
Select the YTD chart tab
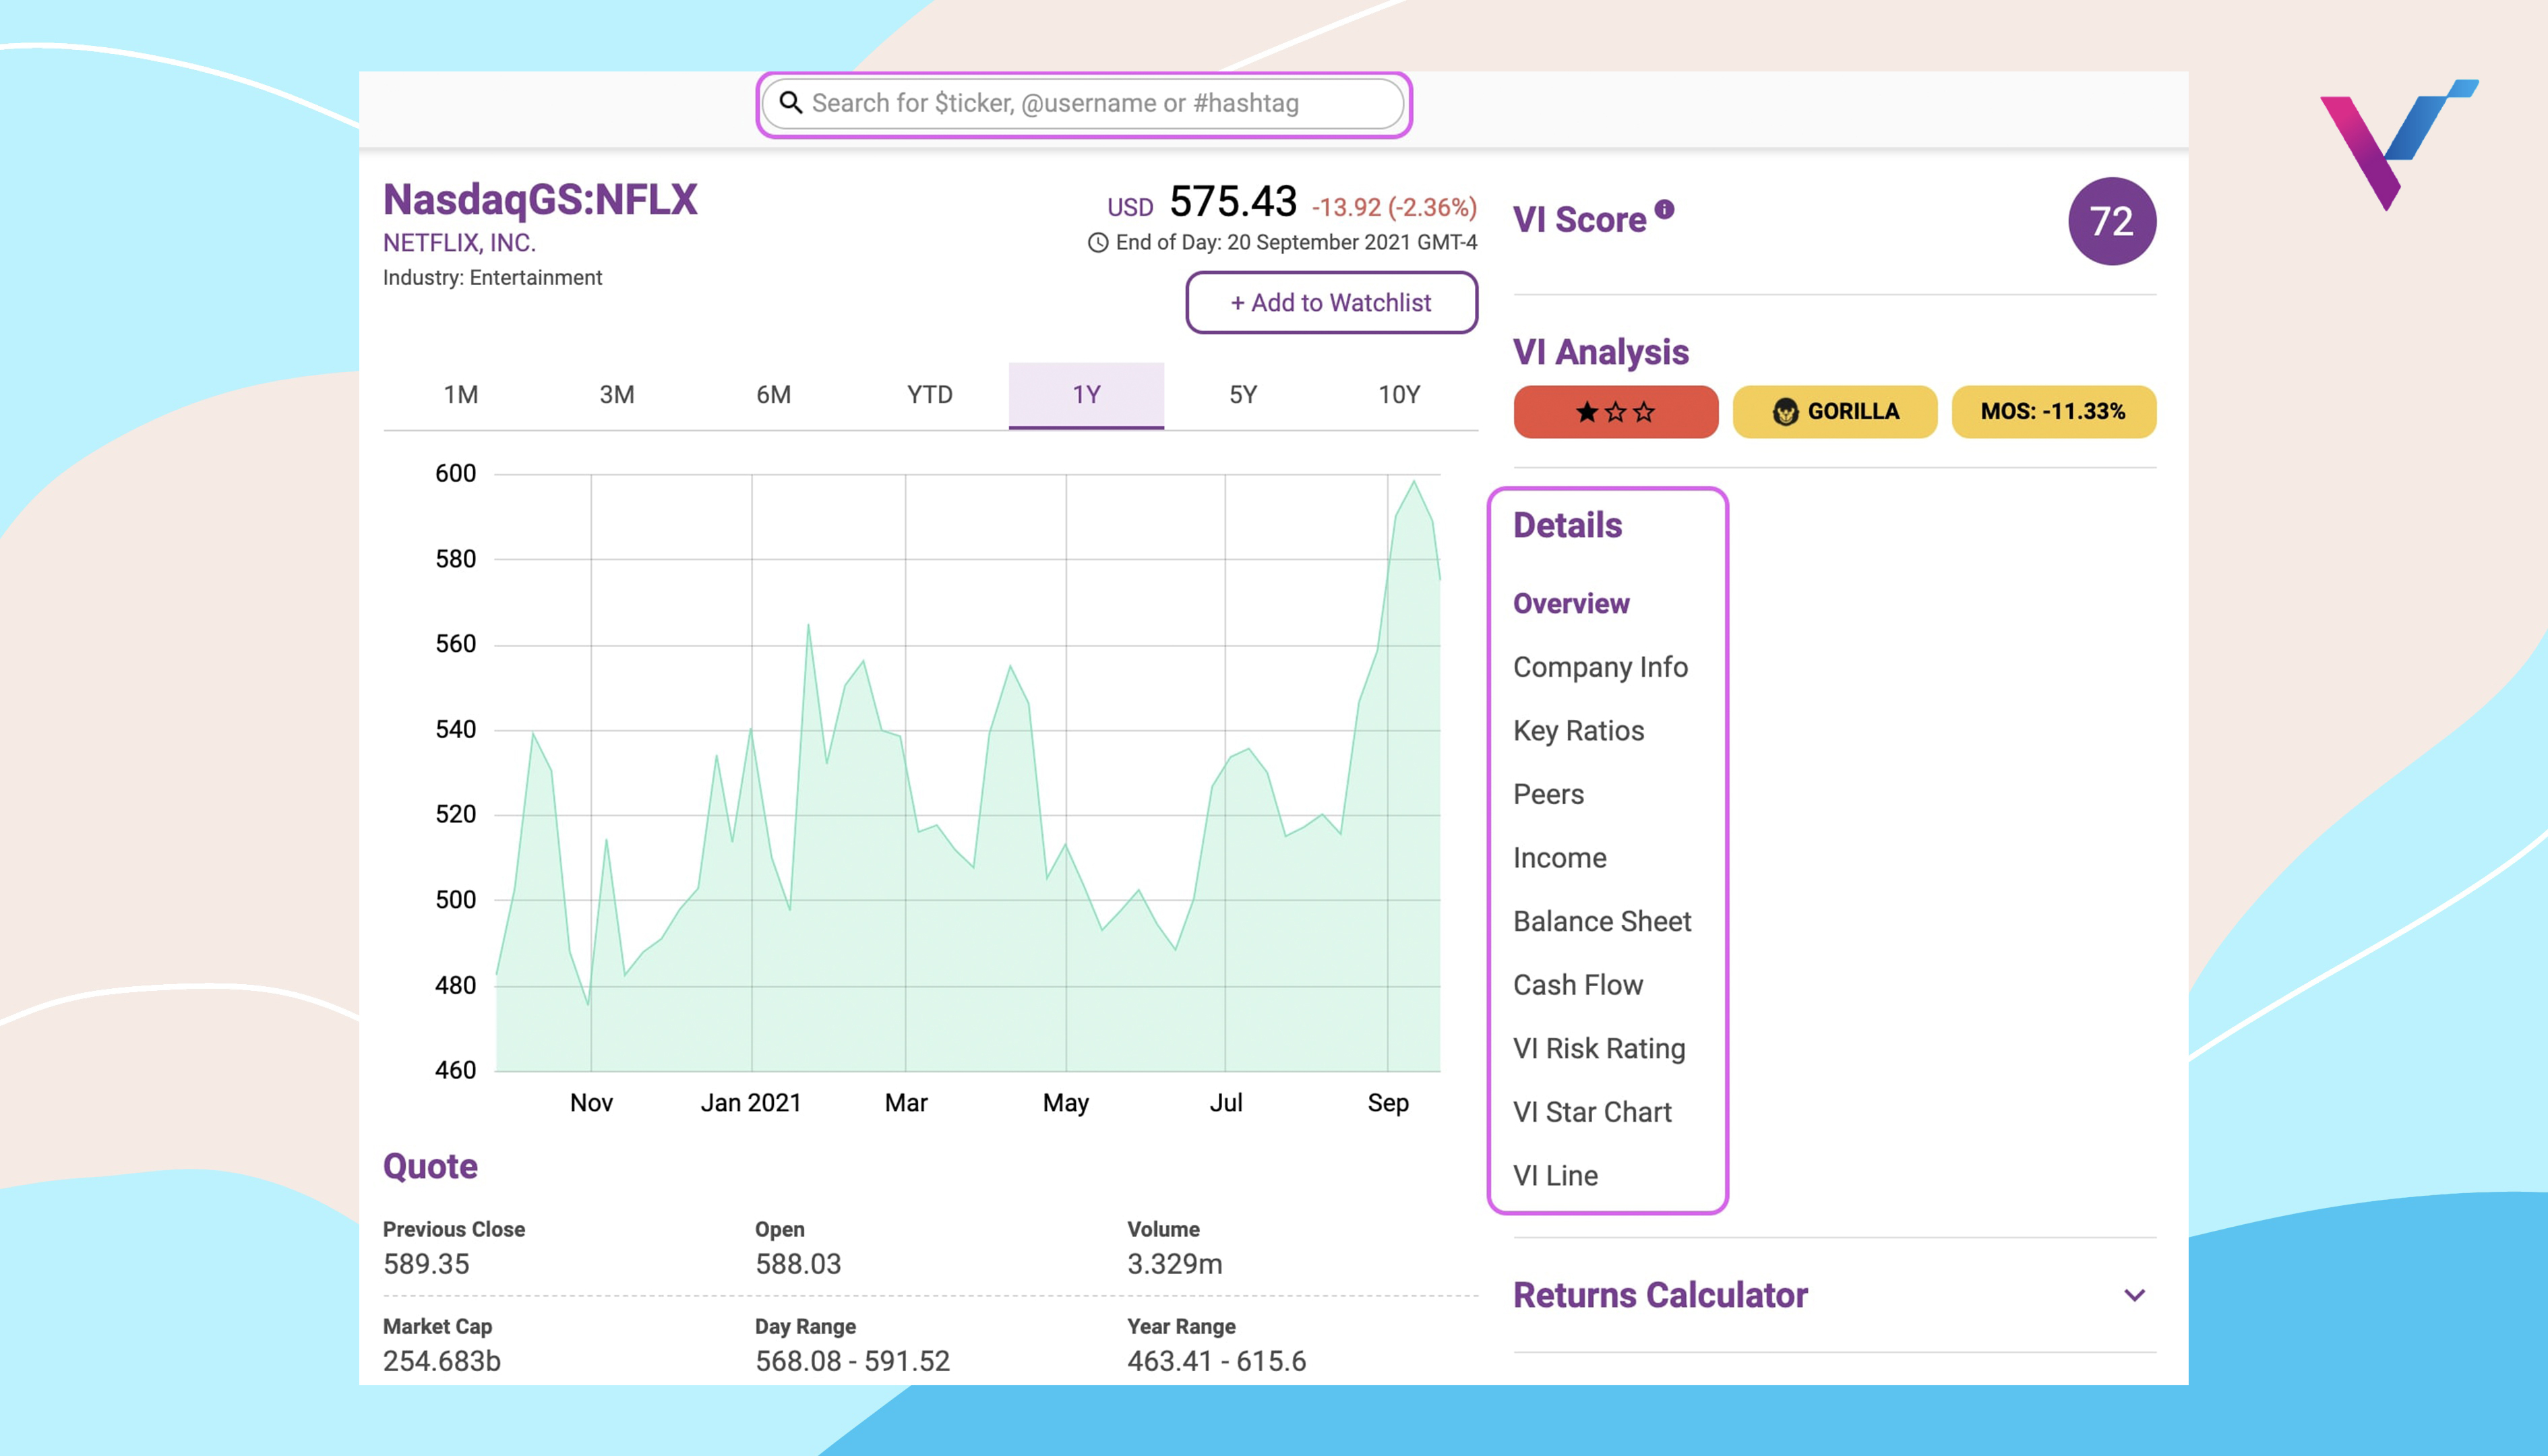(929, 395)
